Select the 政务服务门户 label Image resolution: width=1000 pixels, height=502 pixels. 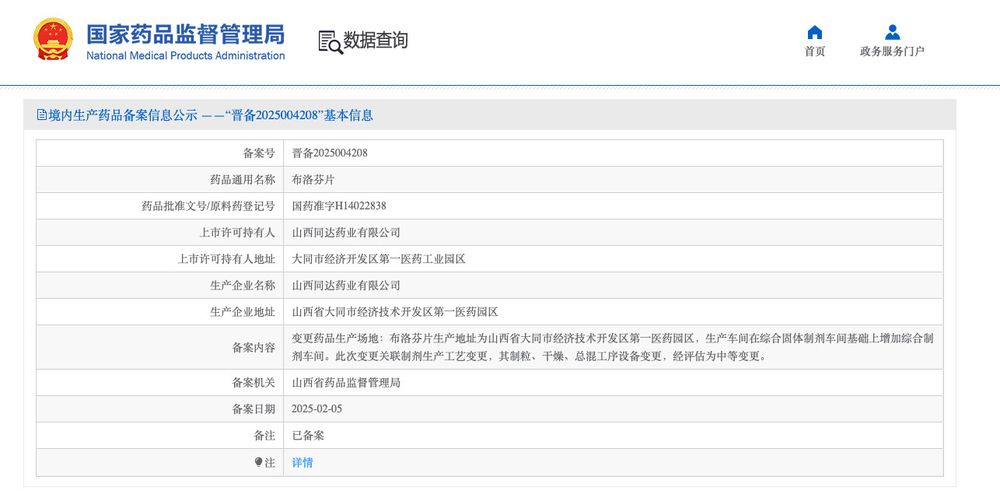892,52
